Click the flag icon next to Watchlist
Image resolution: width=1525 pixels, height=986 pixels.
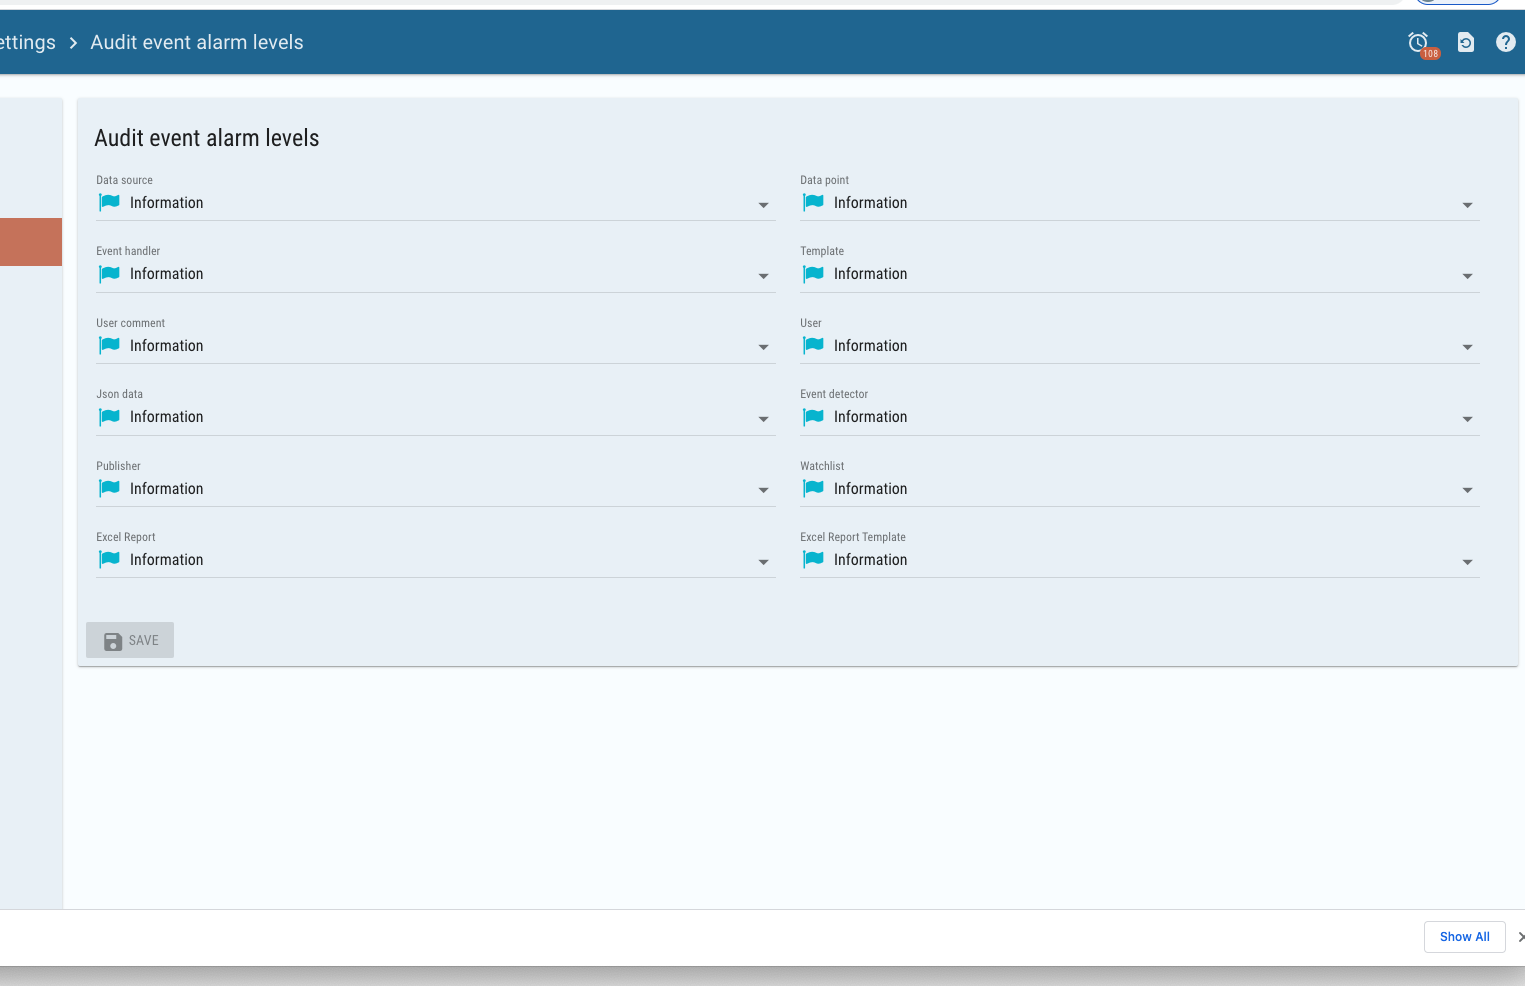[x=813, y=488]
